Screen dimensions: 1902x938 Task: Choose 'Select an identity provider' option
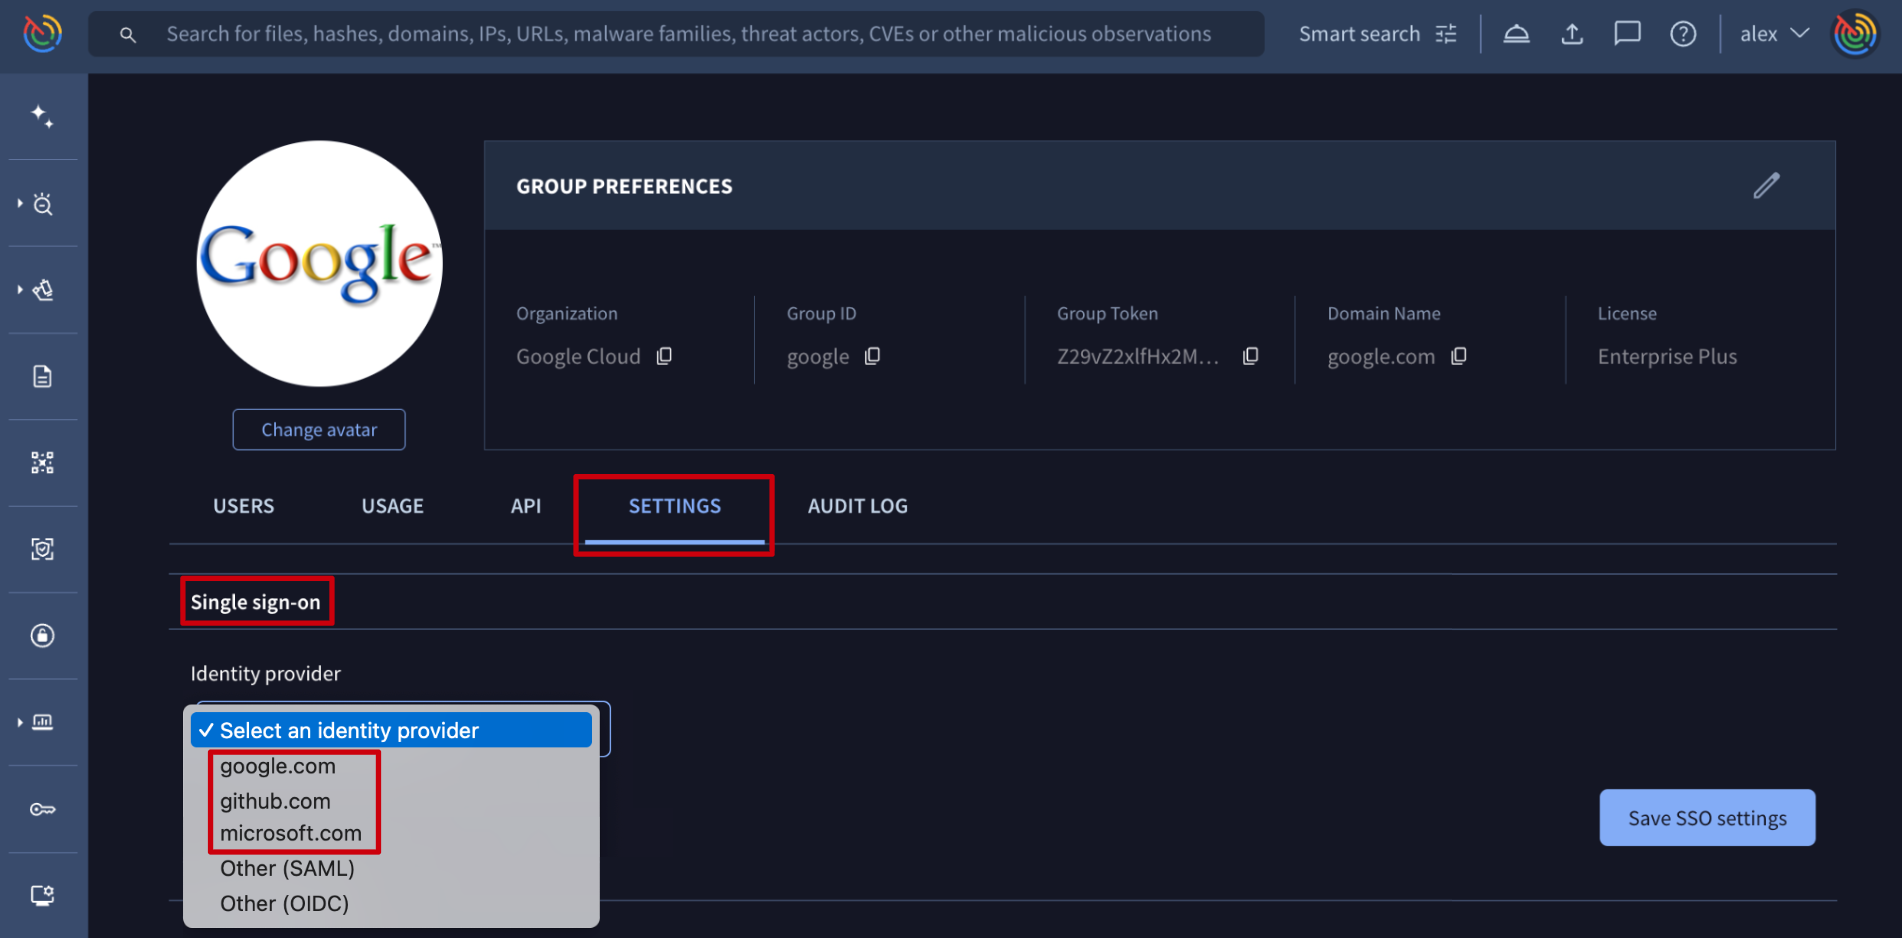392,730
